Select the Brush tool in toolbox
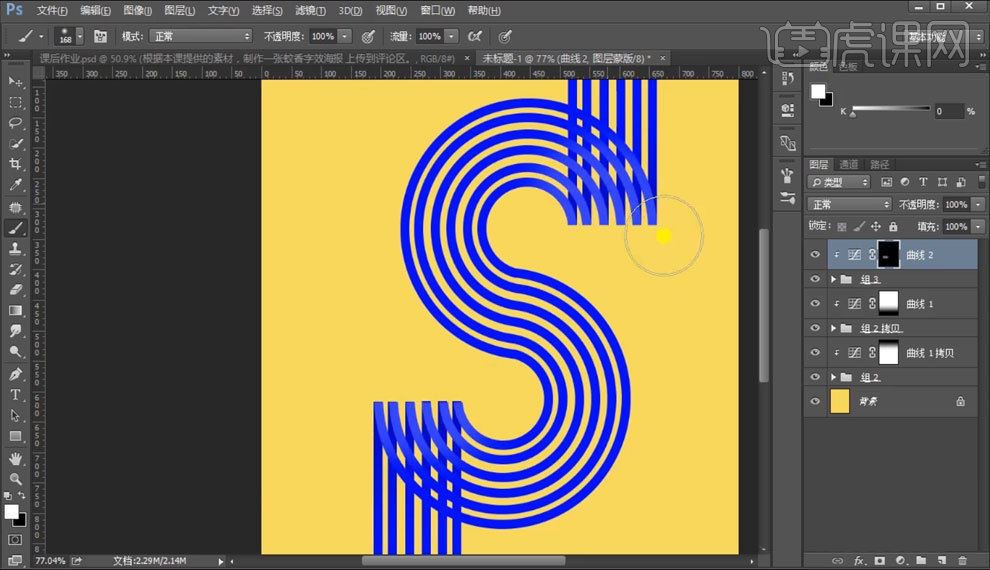Viewport: 990px width, 570px height. click(x=15, y=228)
